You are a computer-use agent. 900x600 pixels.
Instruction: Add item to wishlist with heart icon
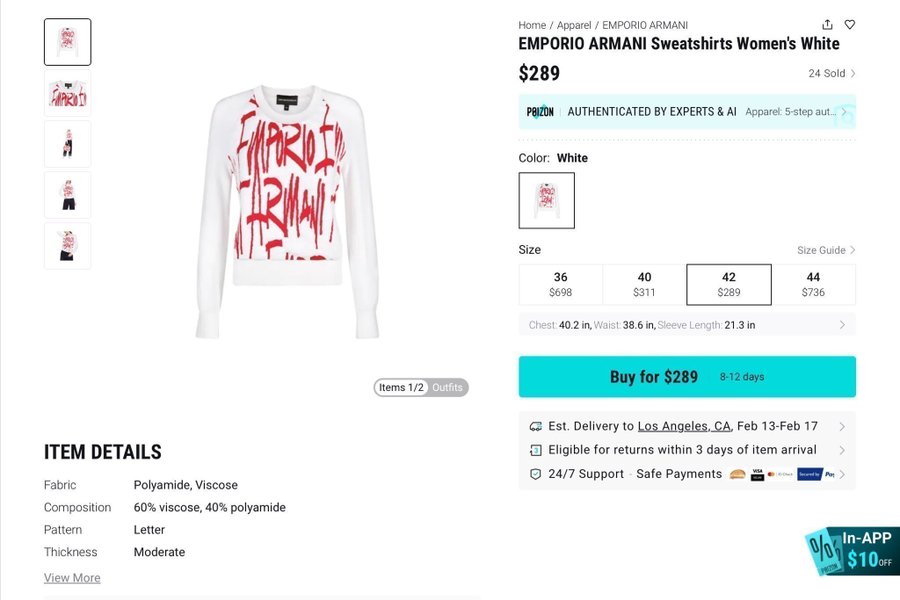pos(850,25)
